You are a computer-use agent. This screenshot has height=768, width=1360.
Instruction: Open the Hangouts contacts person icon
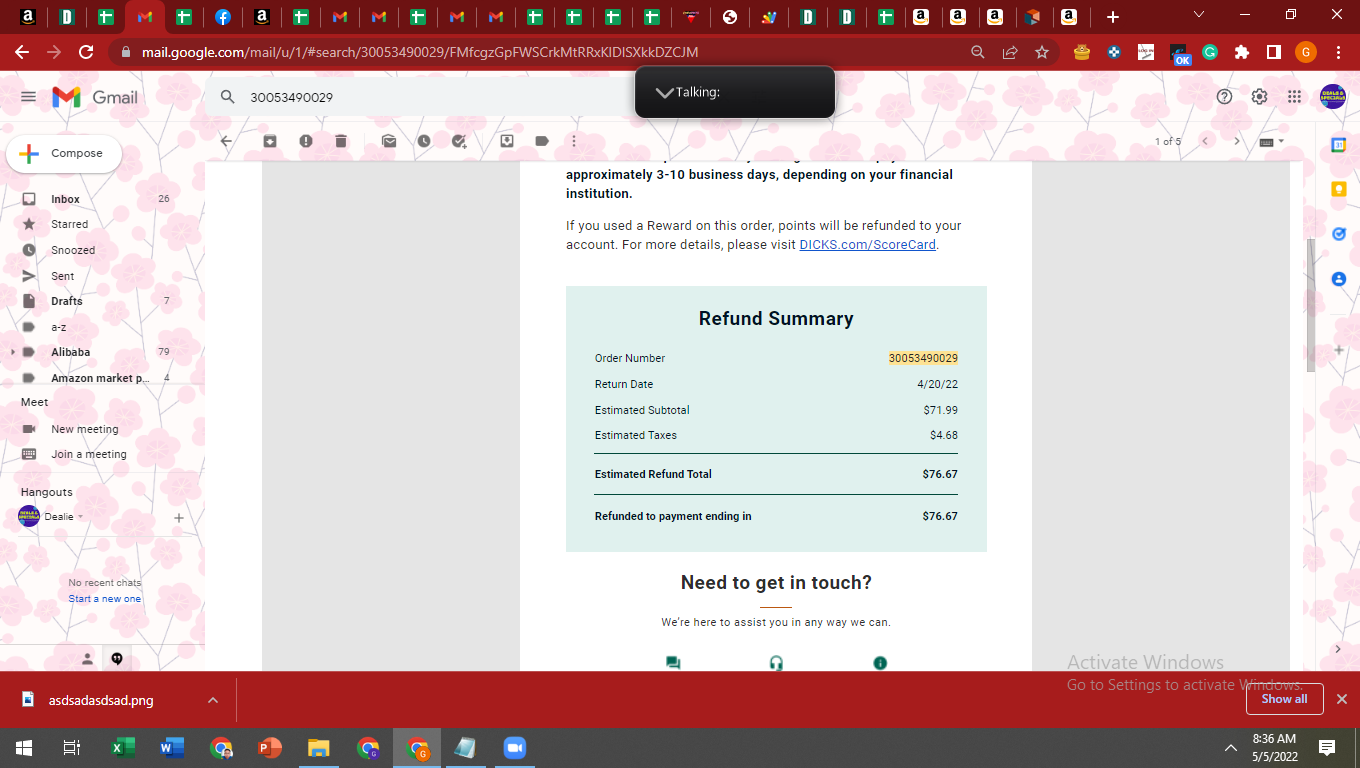point(87,658)
